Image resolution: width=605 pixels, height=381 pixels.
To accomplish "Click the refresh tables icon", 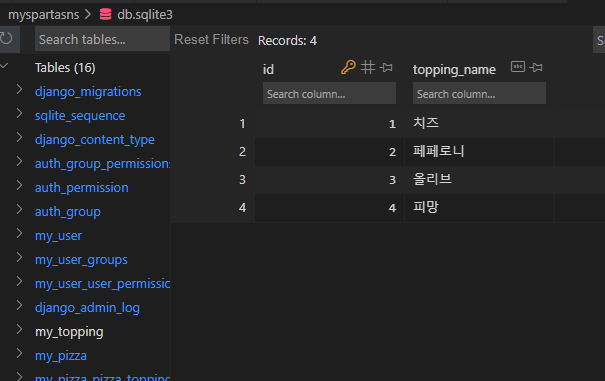I will [6, 39].
